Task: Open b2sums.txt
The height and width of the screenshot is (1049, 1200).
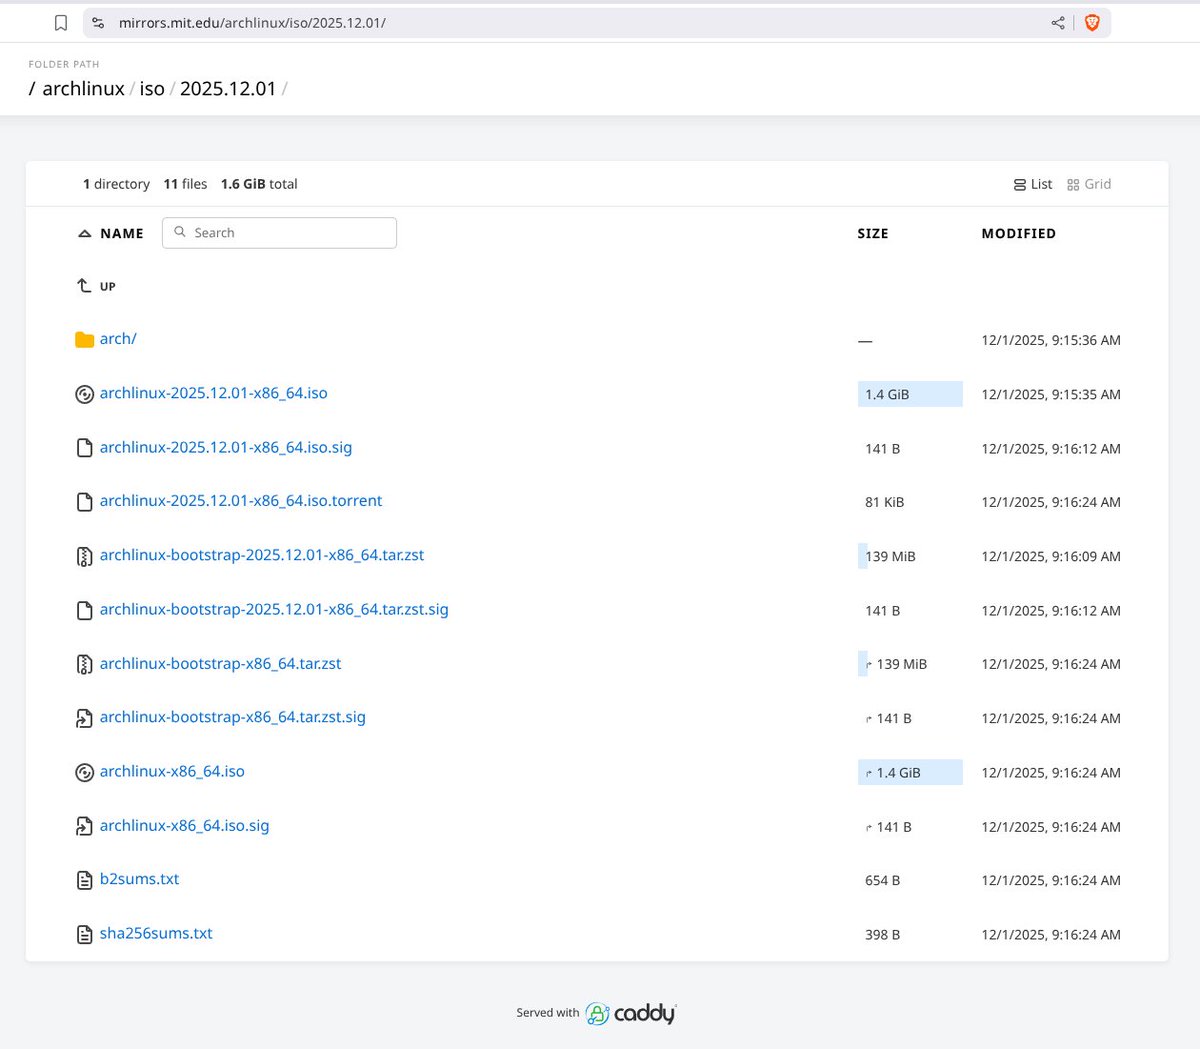Action: coord(139,879)
